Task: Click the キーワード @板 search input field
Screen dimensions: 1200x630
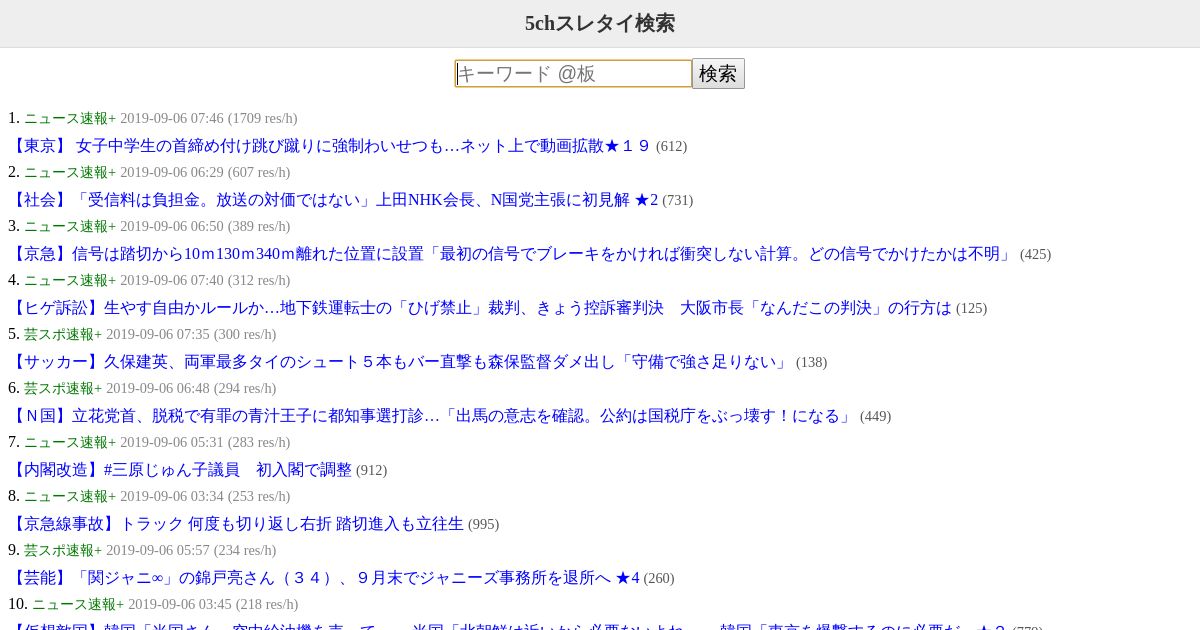Action: (x=573, y=74)
